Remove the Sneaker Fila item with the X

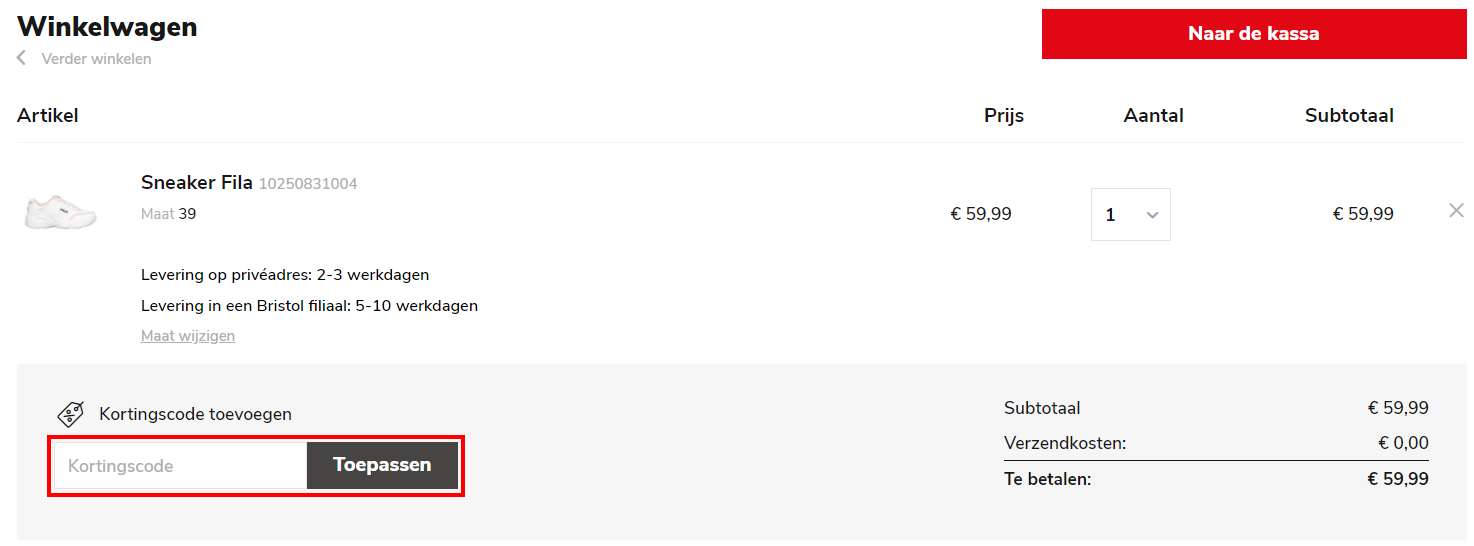[x=1456, y=210]
